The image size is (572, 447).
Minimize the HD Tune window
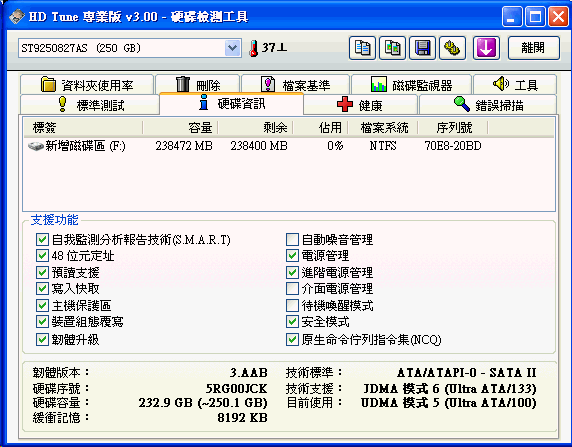click(512, 17)
